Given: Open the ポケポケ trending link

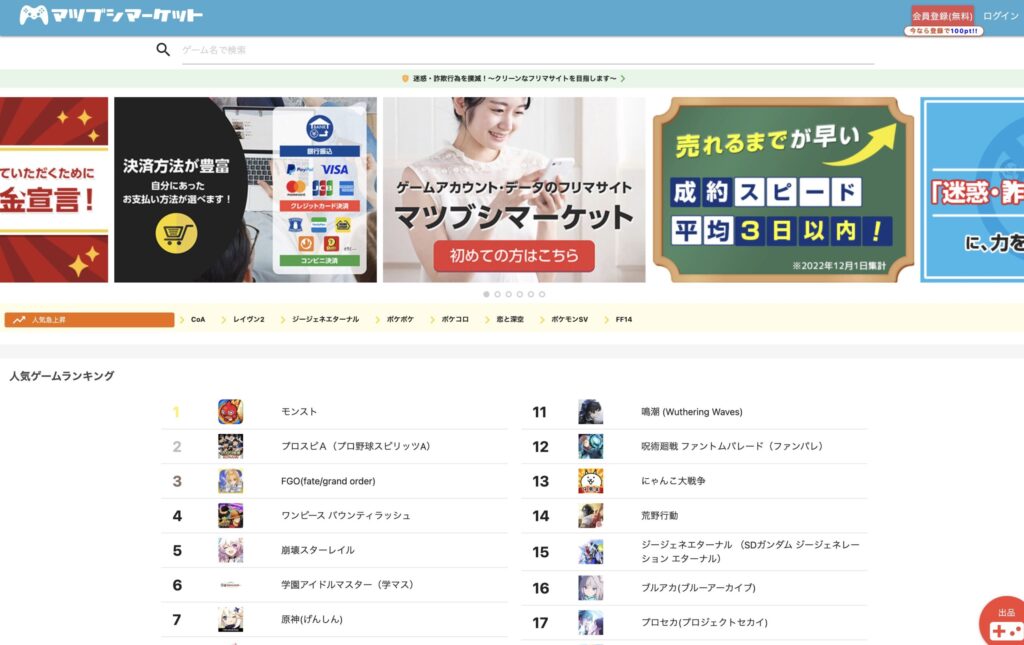Looking at the screenshot, I should pos(400,320).
